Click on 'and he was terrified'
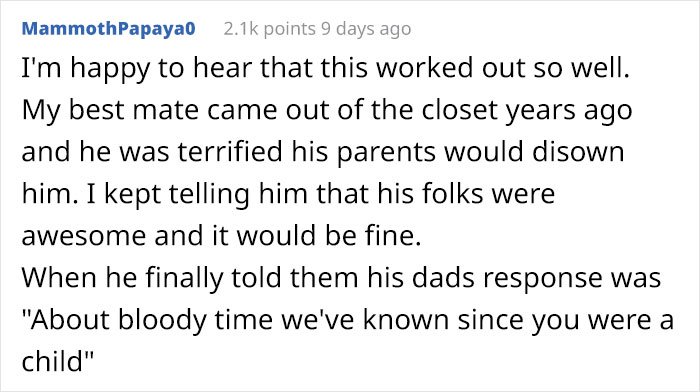 coord(152,151)
